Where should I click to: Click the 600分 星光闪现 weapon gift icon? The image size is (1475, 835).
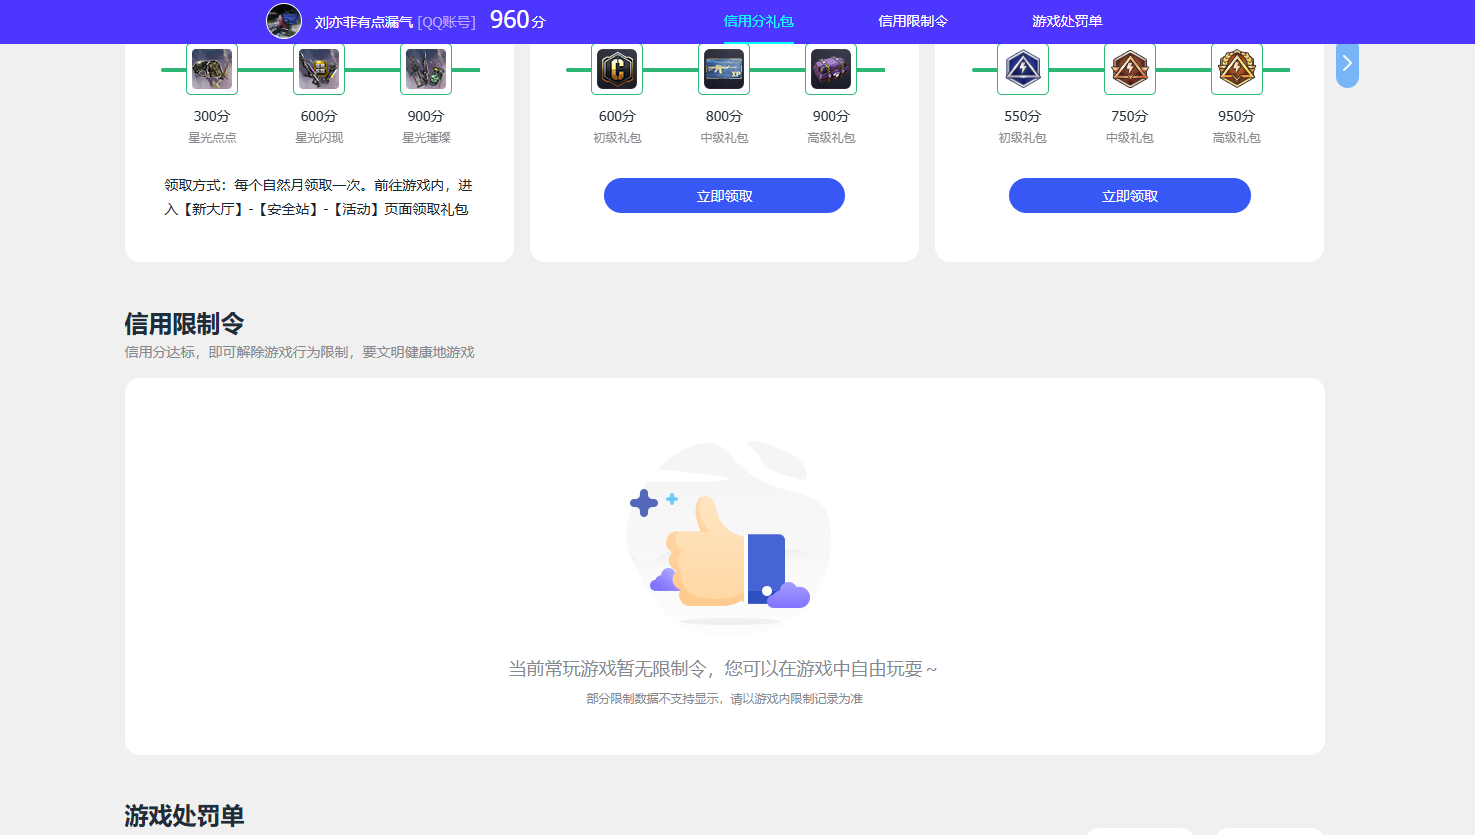pyautogui.click(x=318, y=69)
